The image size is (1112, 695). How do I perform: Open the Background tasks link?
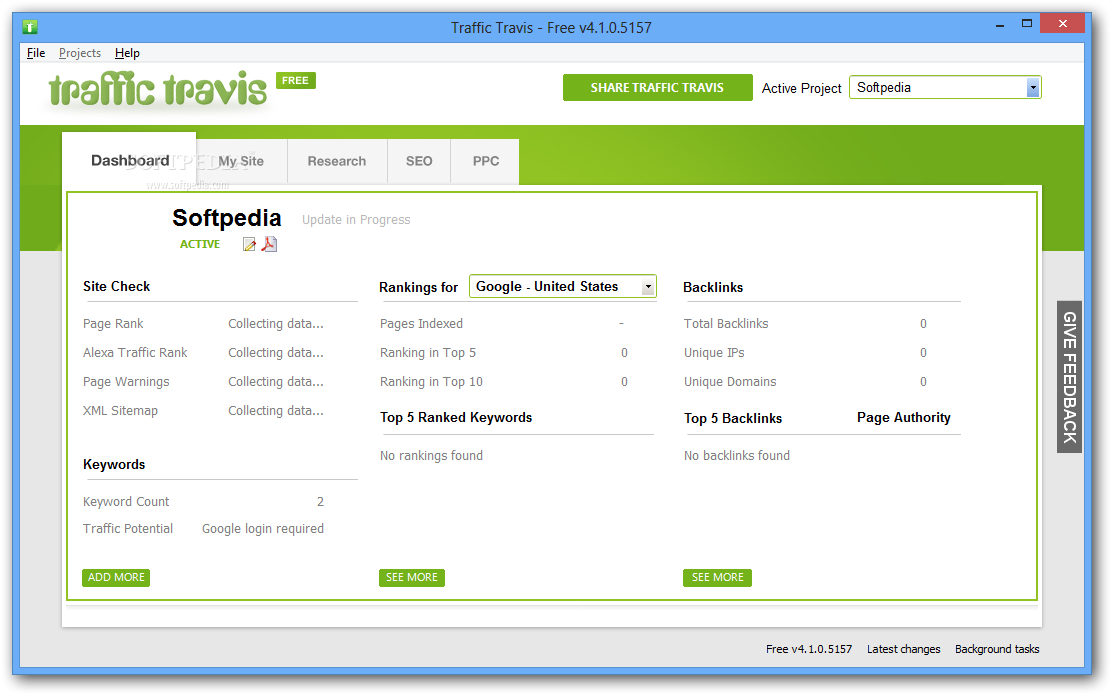click(997, 649)
